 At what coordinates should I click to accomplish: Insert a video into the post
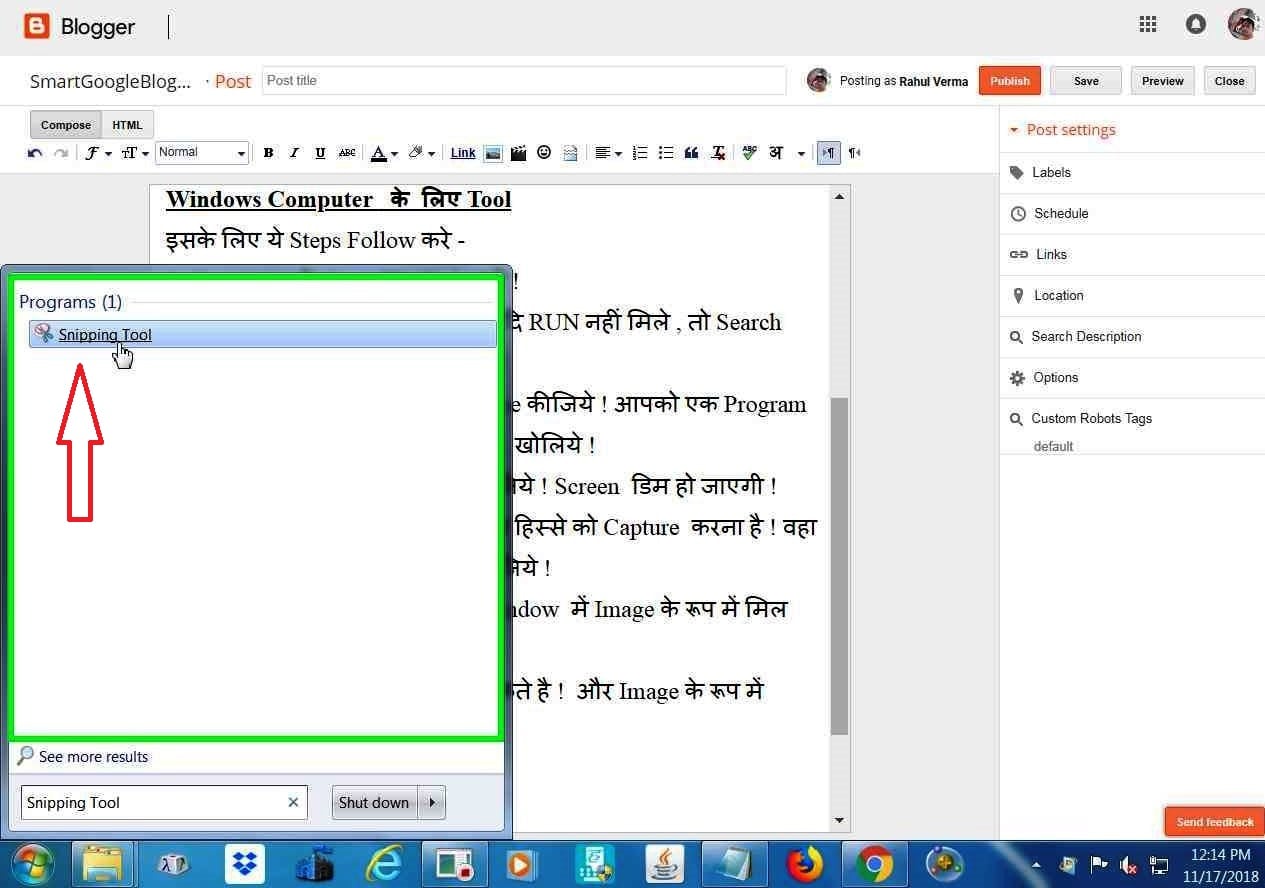(518, 153)
